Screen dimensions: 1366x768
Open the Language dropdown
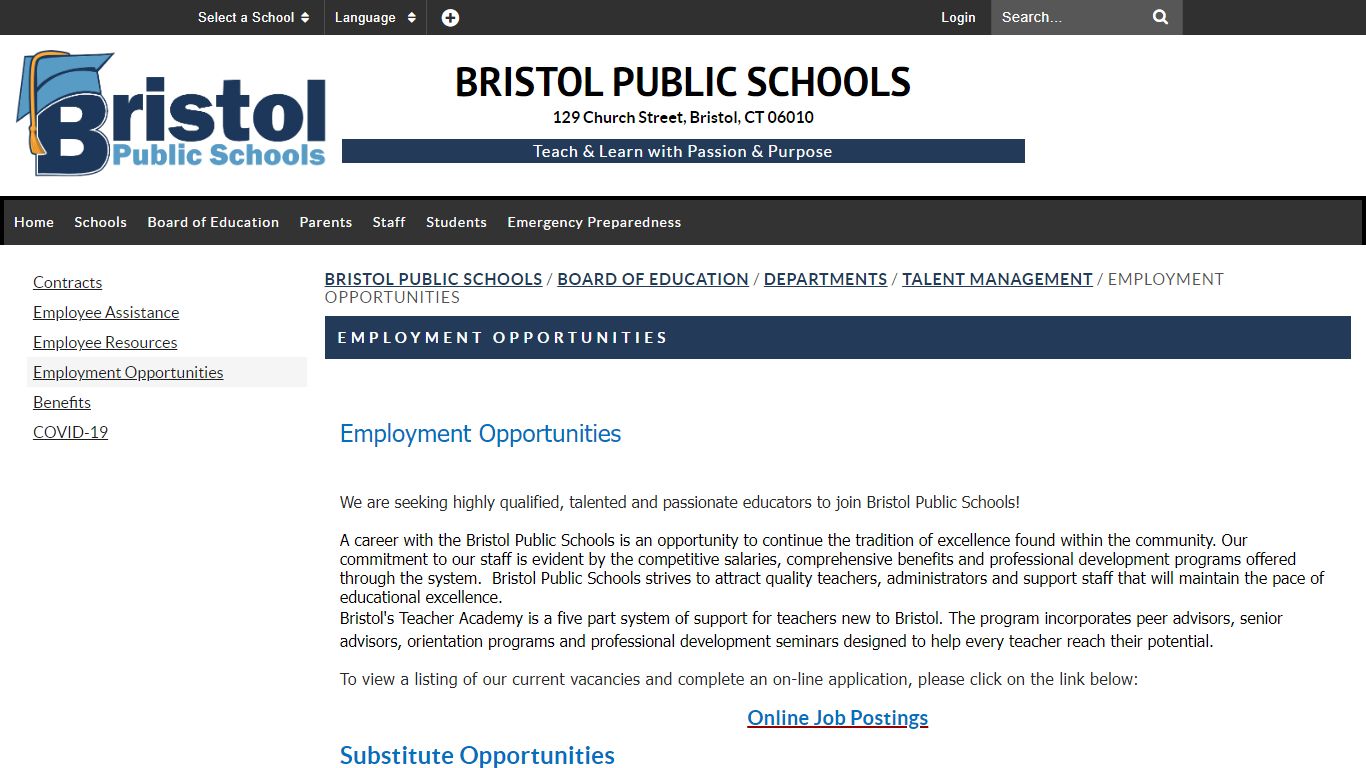375,17
